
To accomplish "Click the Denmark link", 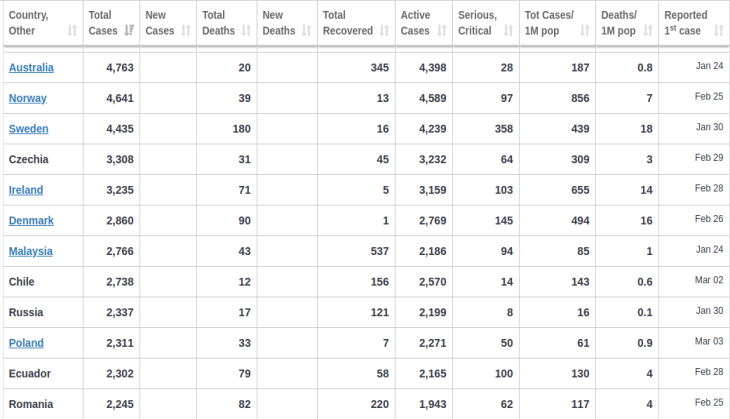I will click(31, 221).
